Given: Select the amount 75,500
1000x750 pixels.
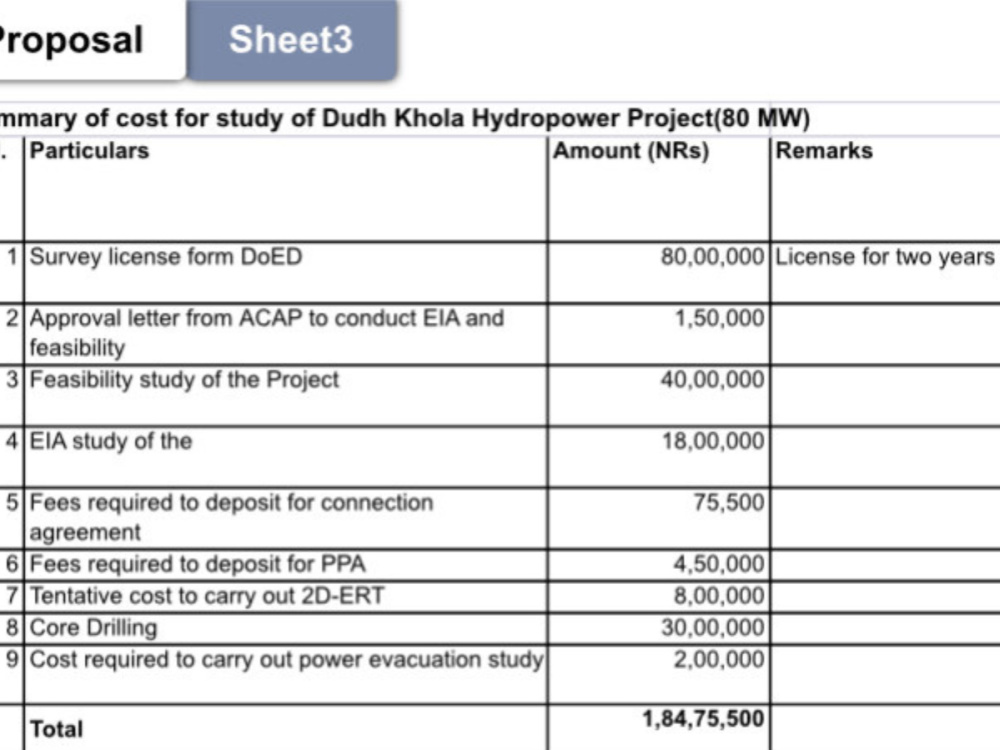Looking at the screenshot, I should pos(659,518).
